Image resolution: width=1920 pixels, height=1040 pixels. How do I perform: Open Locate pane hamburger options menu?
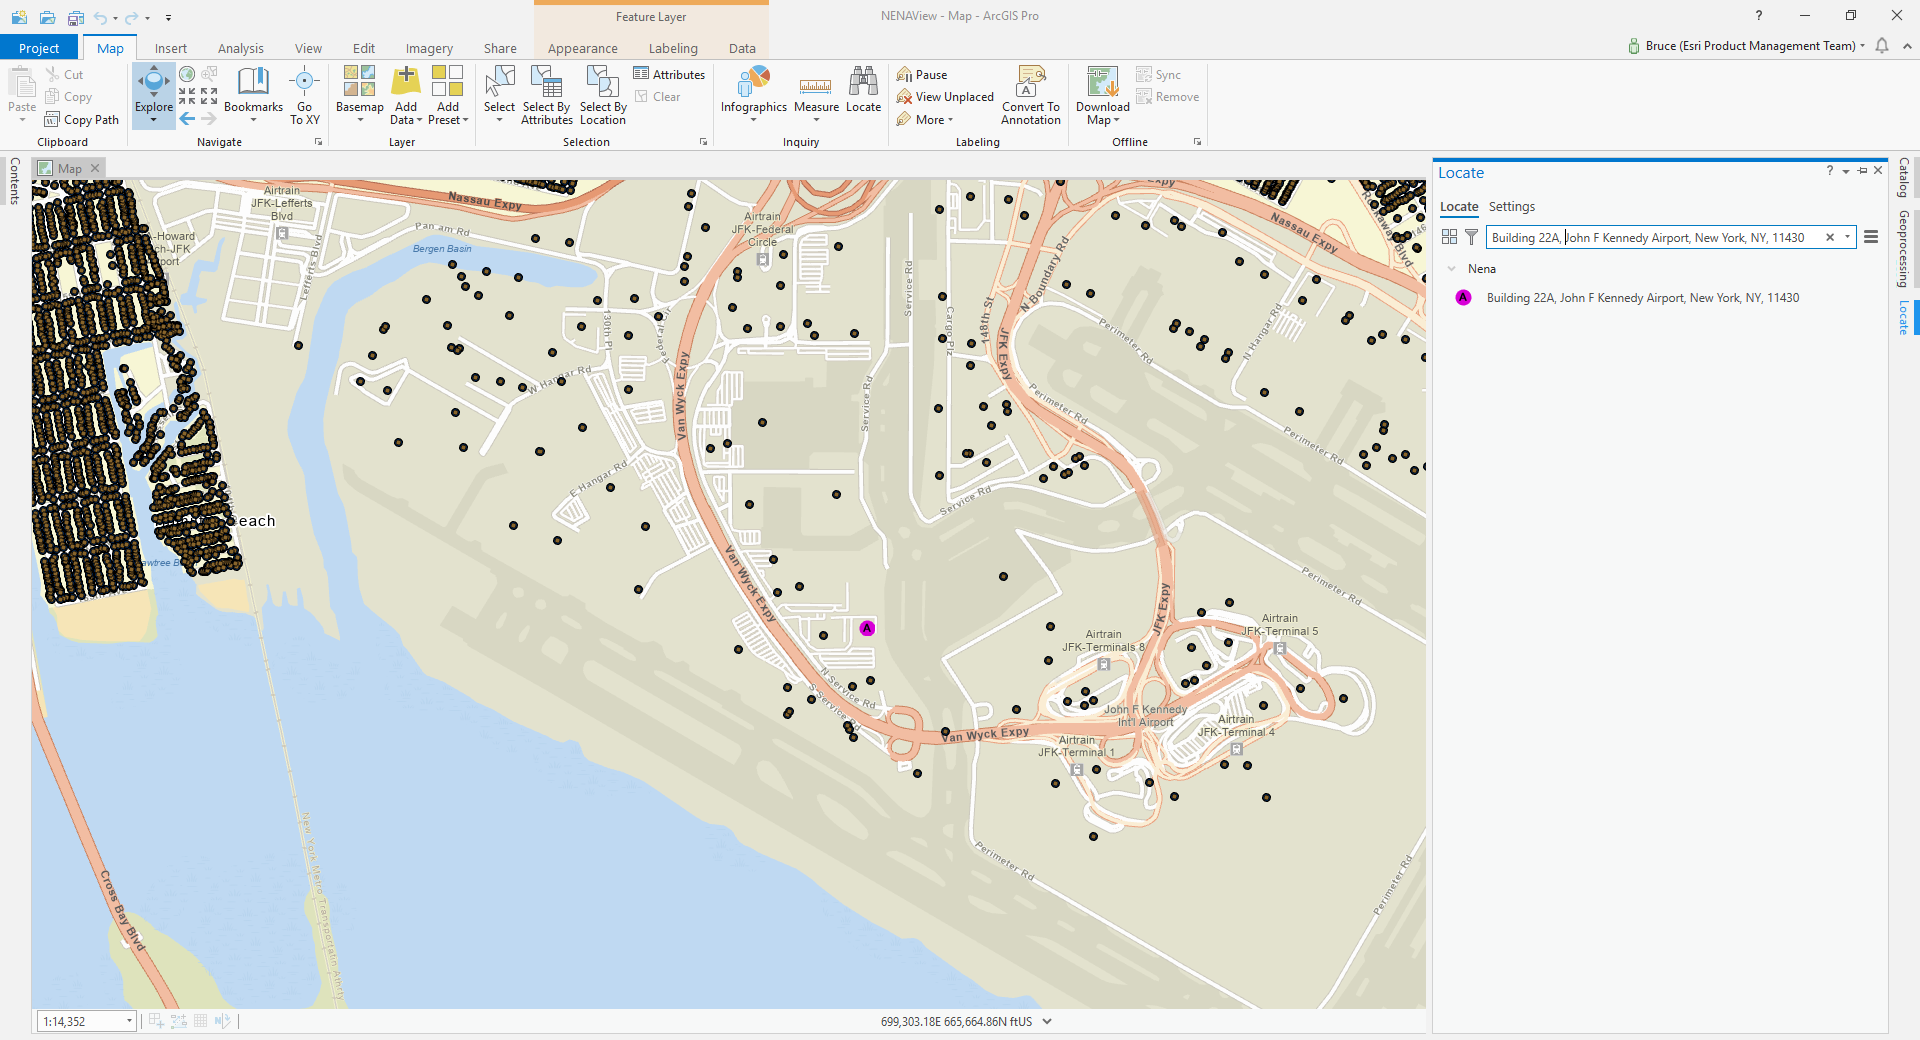(x=1871, y=237)
